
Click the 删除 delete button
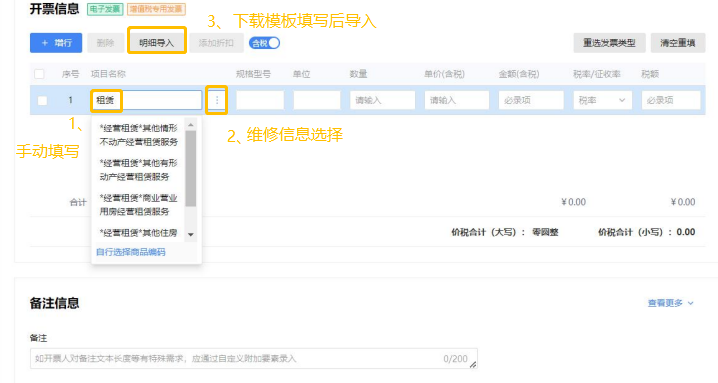click(105, 43)
